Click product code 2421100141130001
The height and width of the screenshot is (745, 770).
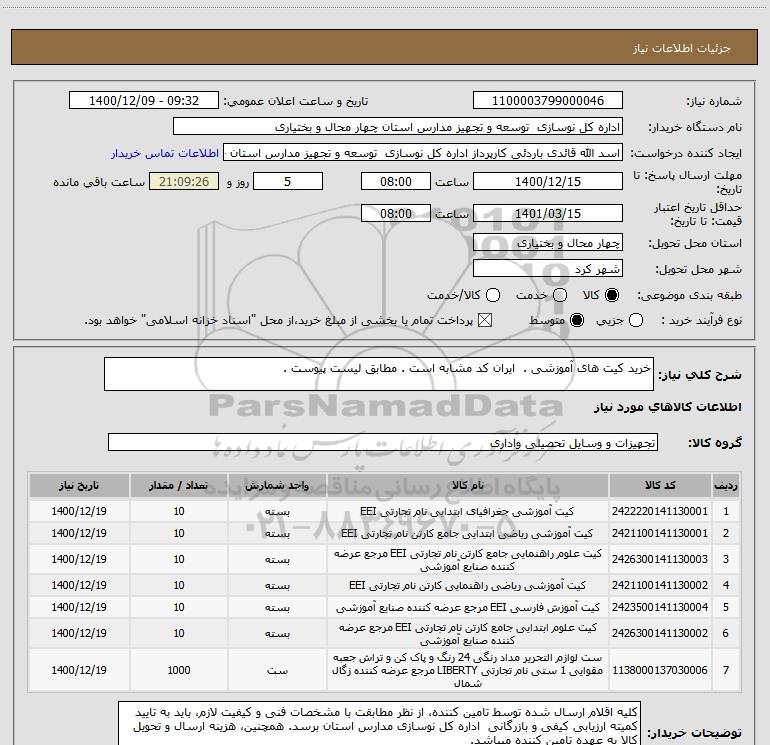660,533
